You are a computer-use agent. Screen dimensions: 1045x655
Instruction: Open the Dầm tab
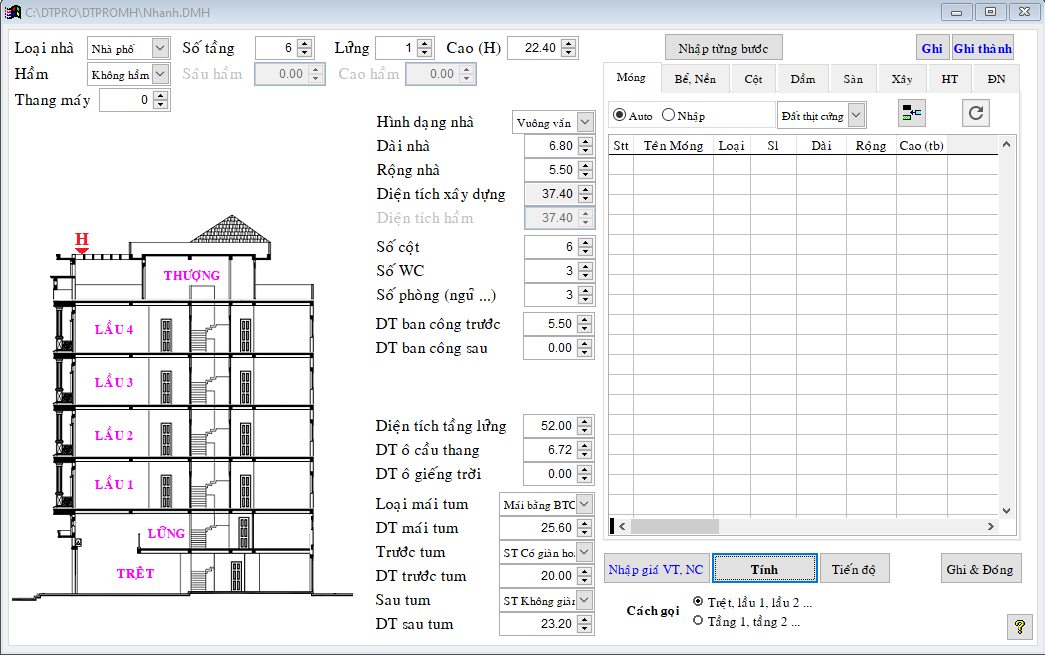tap(802, 79)
